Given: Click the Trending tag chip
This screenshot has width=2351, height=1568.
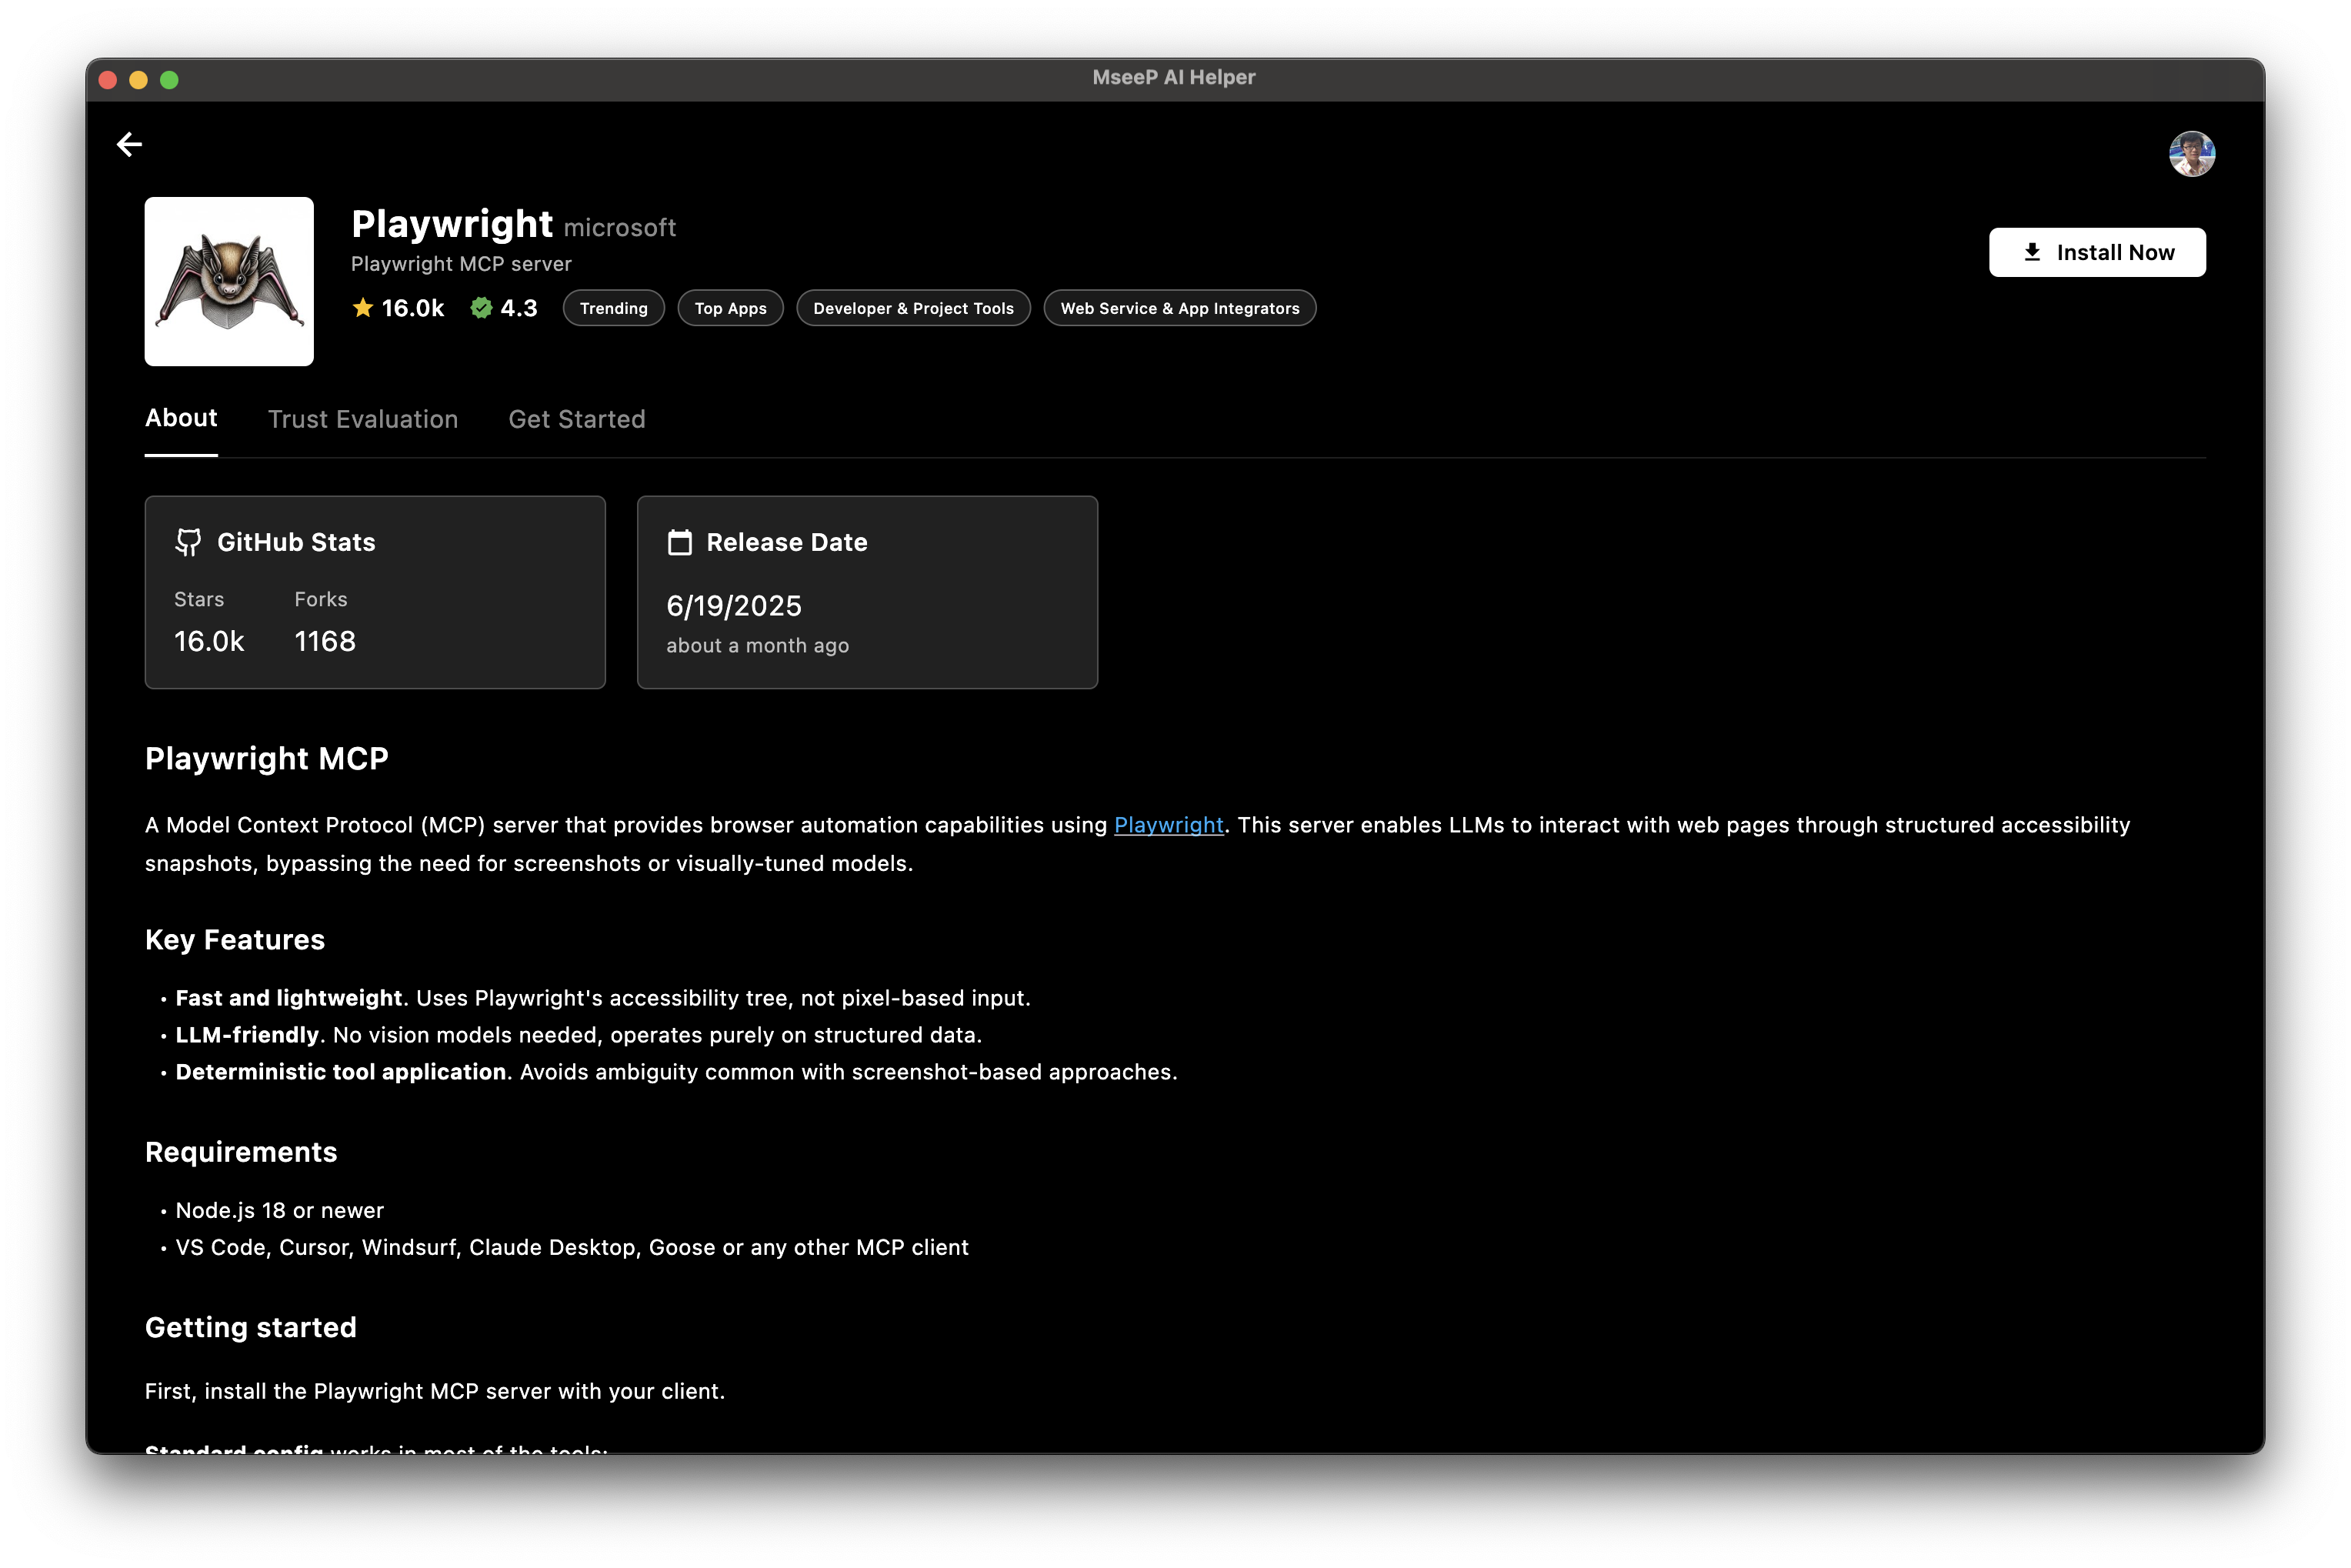Looking at the screenshot, I should 613,308.
